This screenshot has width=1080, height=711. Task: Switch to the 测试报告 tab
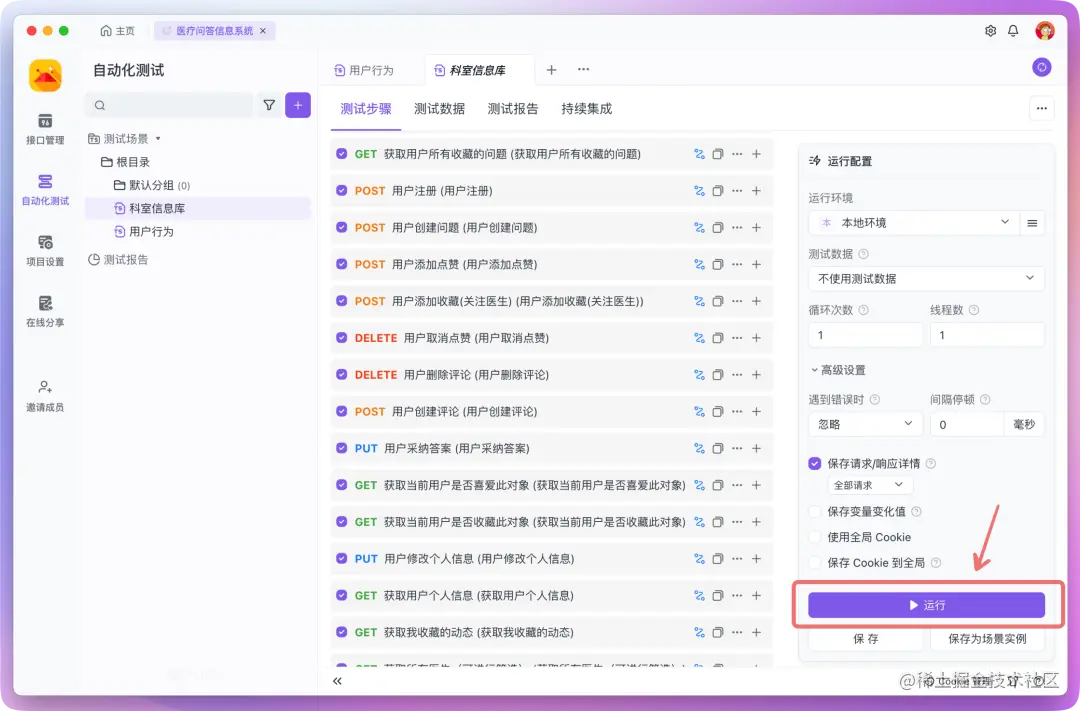tap(513, 110)
